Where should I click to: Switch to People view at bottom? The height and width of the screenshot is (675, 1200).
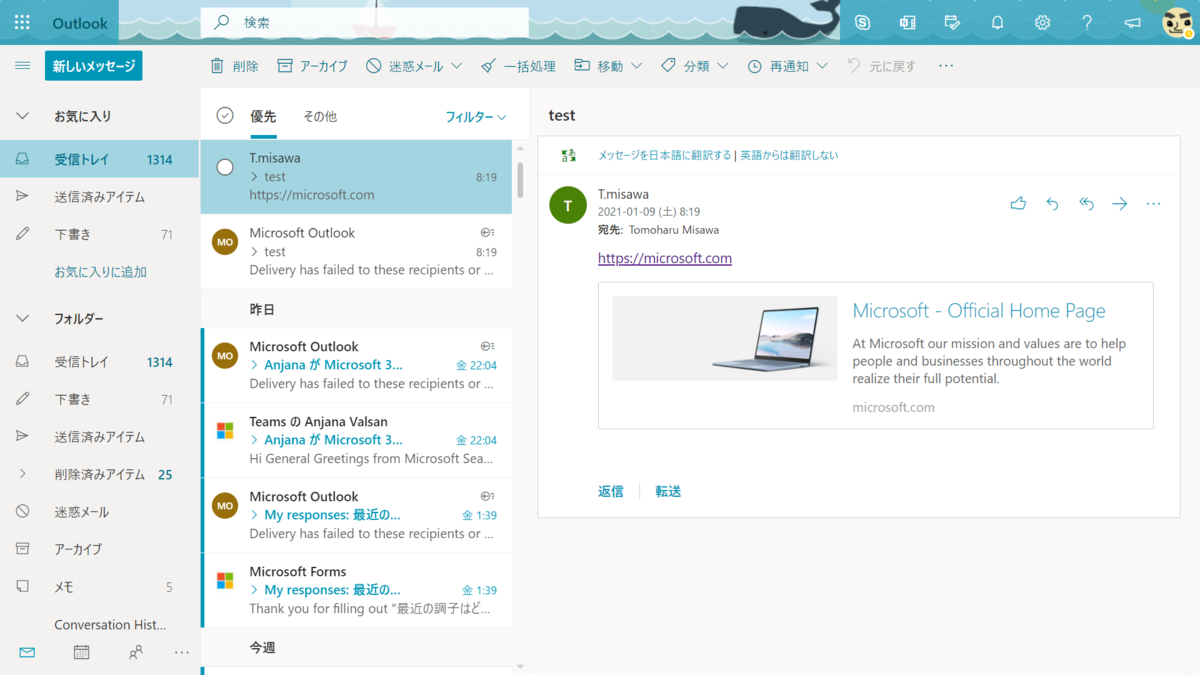(x=136, y=652)
